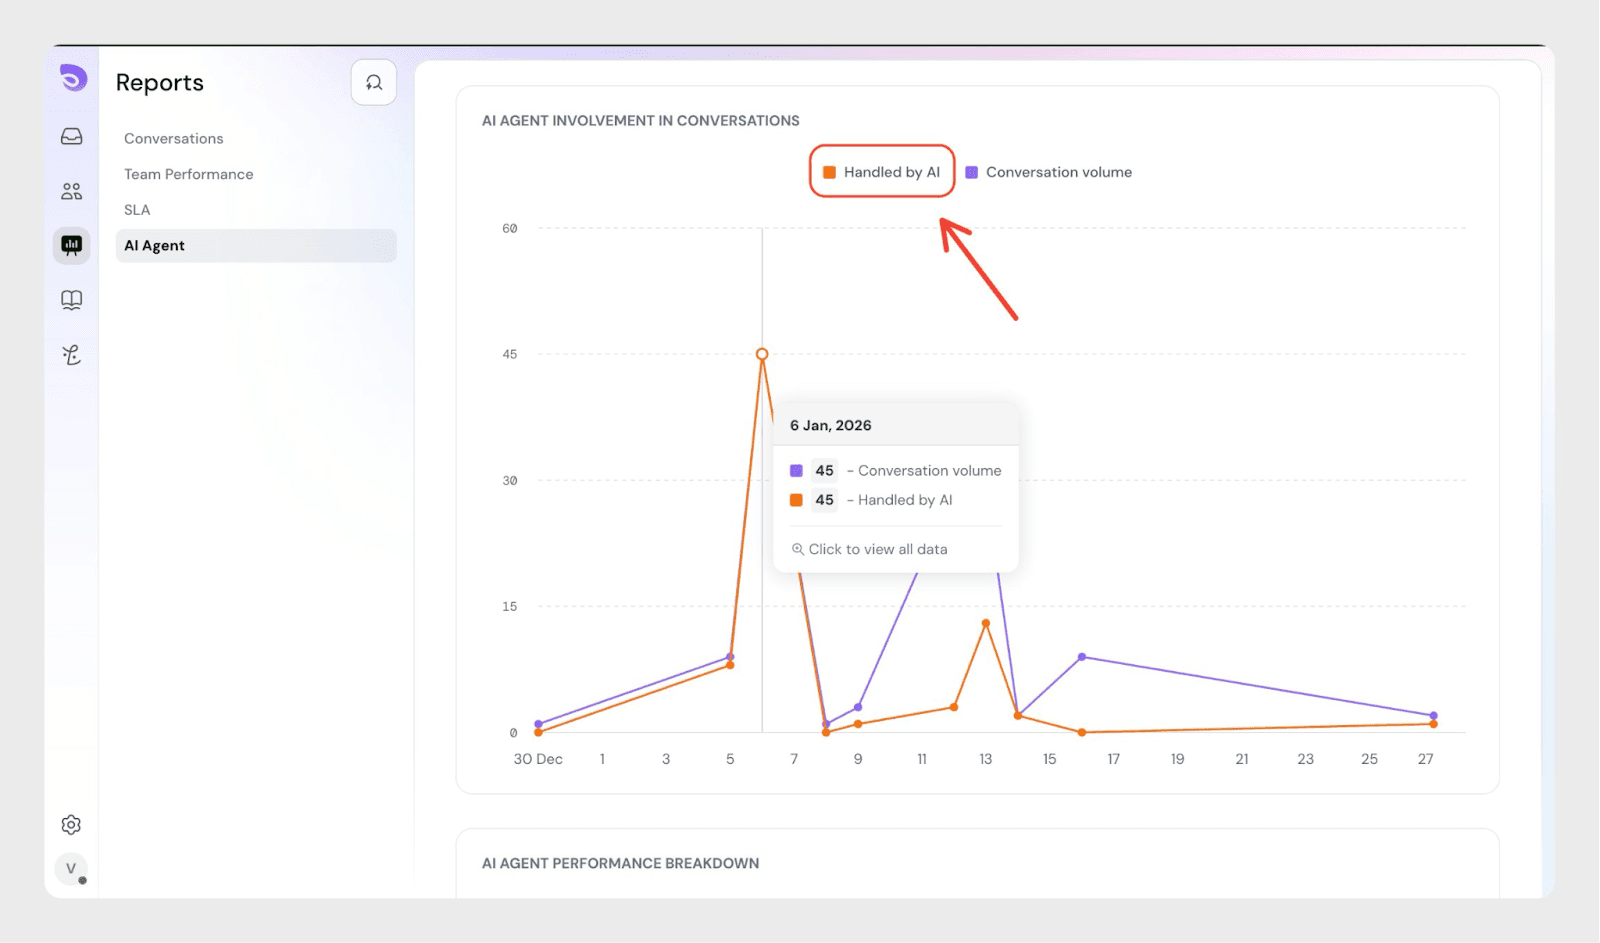The image size is (1600, 943).
Task: Open the Inbox icon in the sidebar
Action: [72, 136]
